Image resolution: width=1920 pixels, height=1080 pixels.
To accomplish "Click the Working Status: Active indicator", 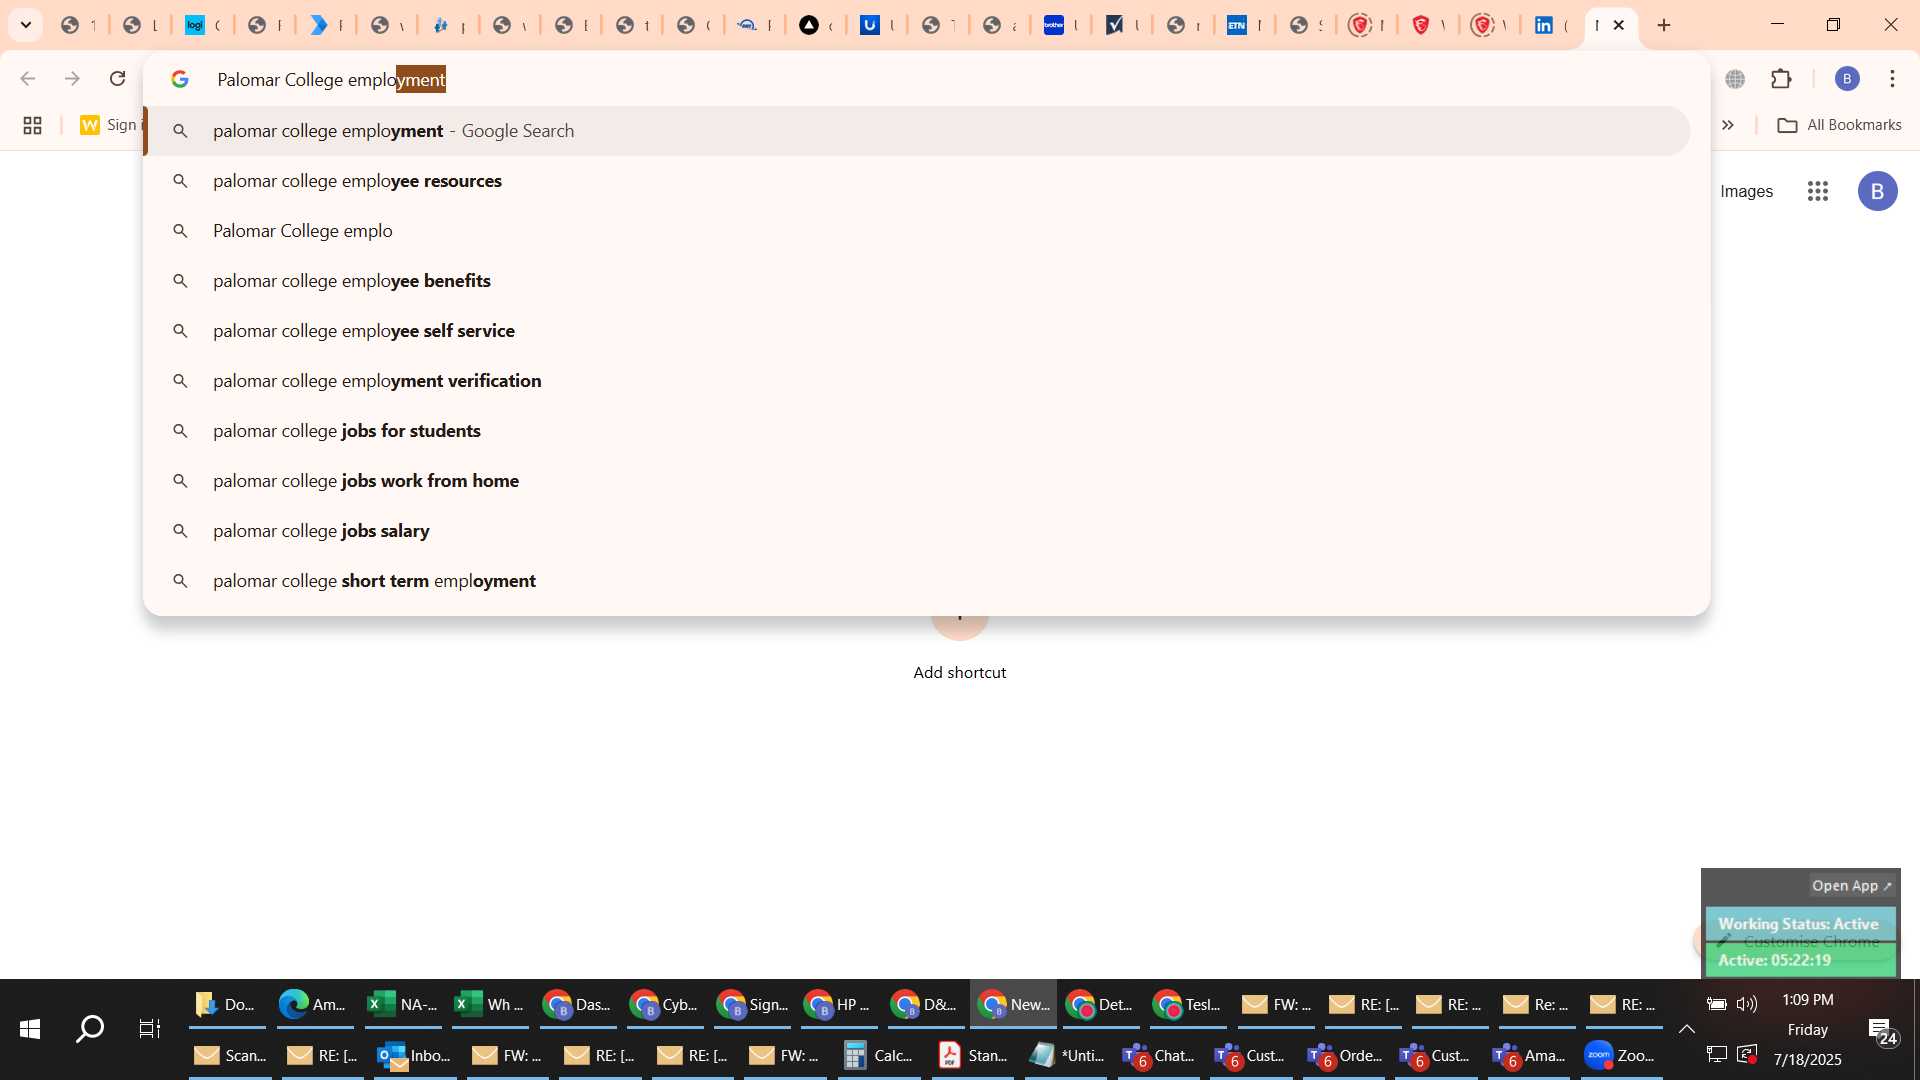I will coord(1798,924).
